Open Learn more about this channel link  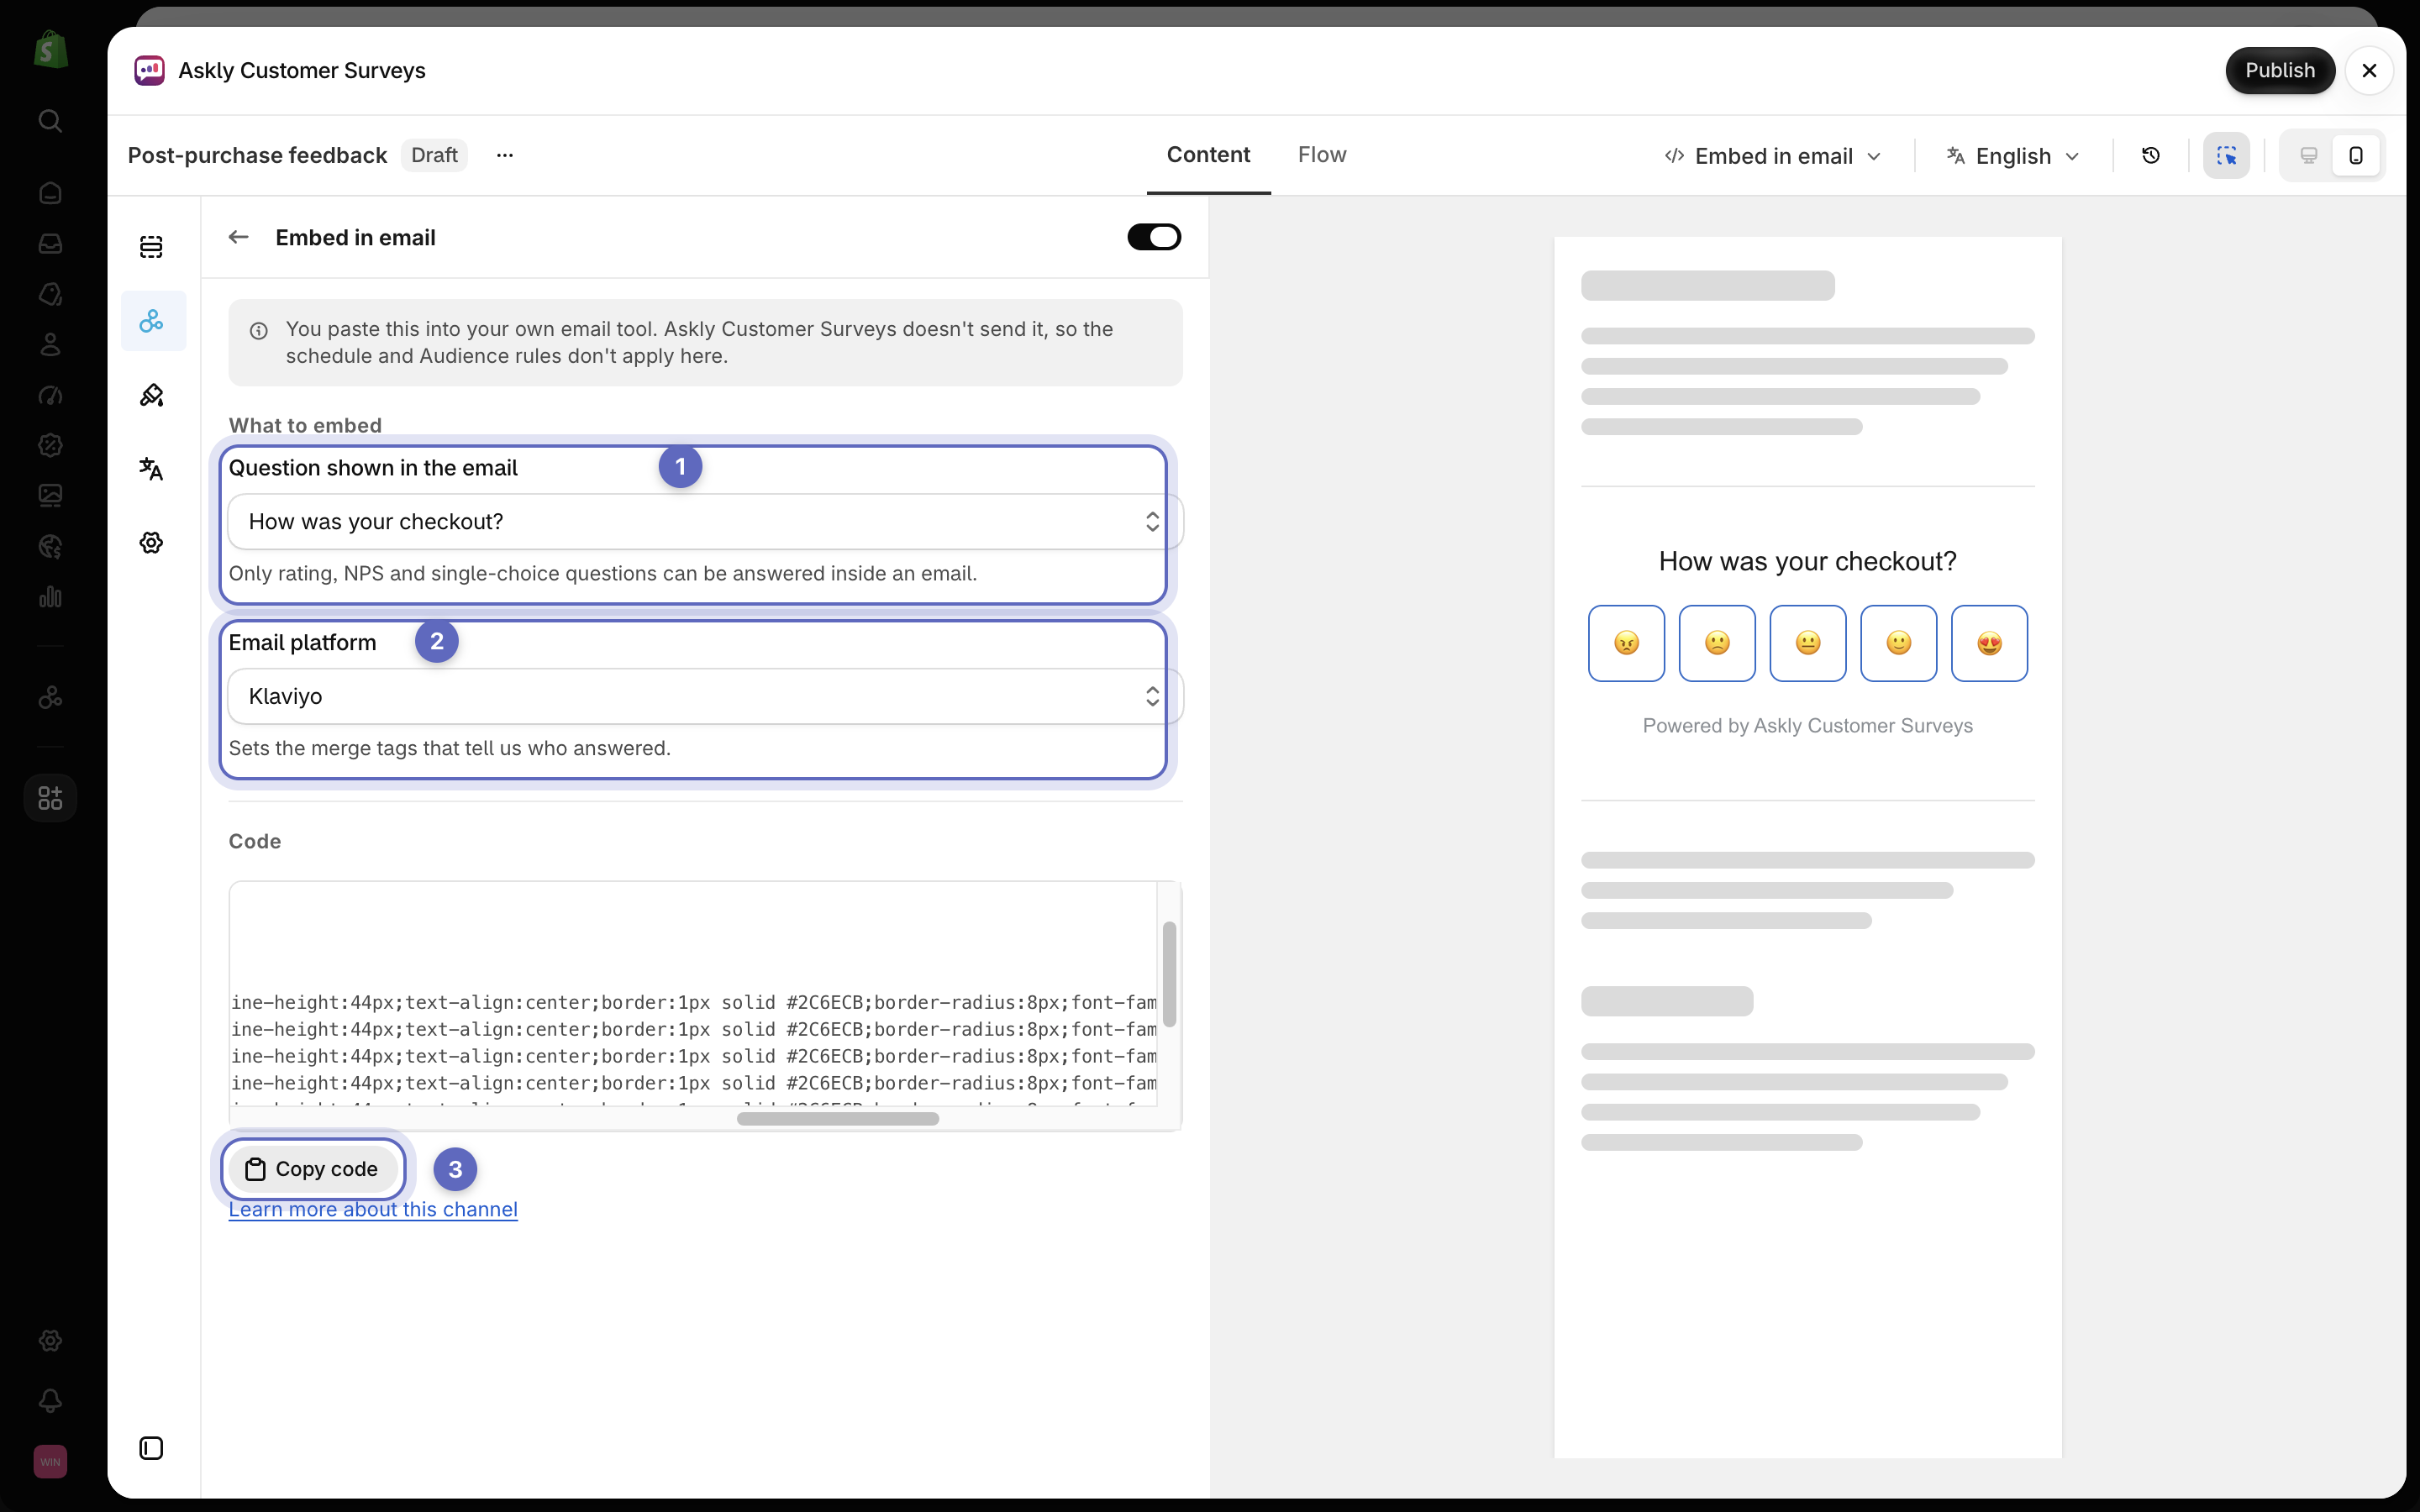373,1209
